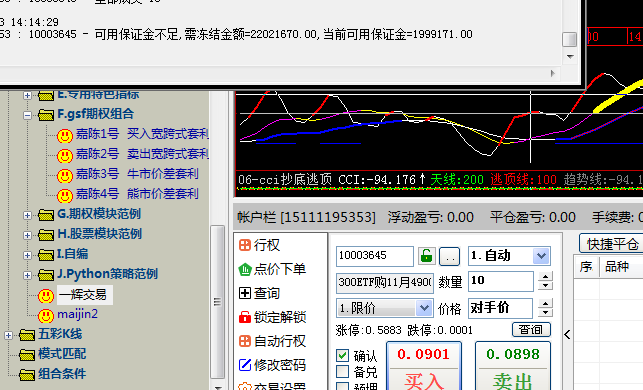Viewport: 643px width, 390px height.
Task: Open 点价下单 price order icon
Action: pos(245,269)
